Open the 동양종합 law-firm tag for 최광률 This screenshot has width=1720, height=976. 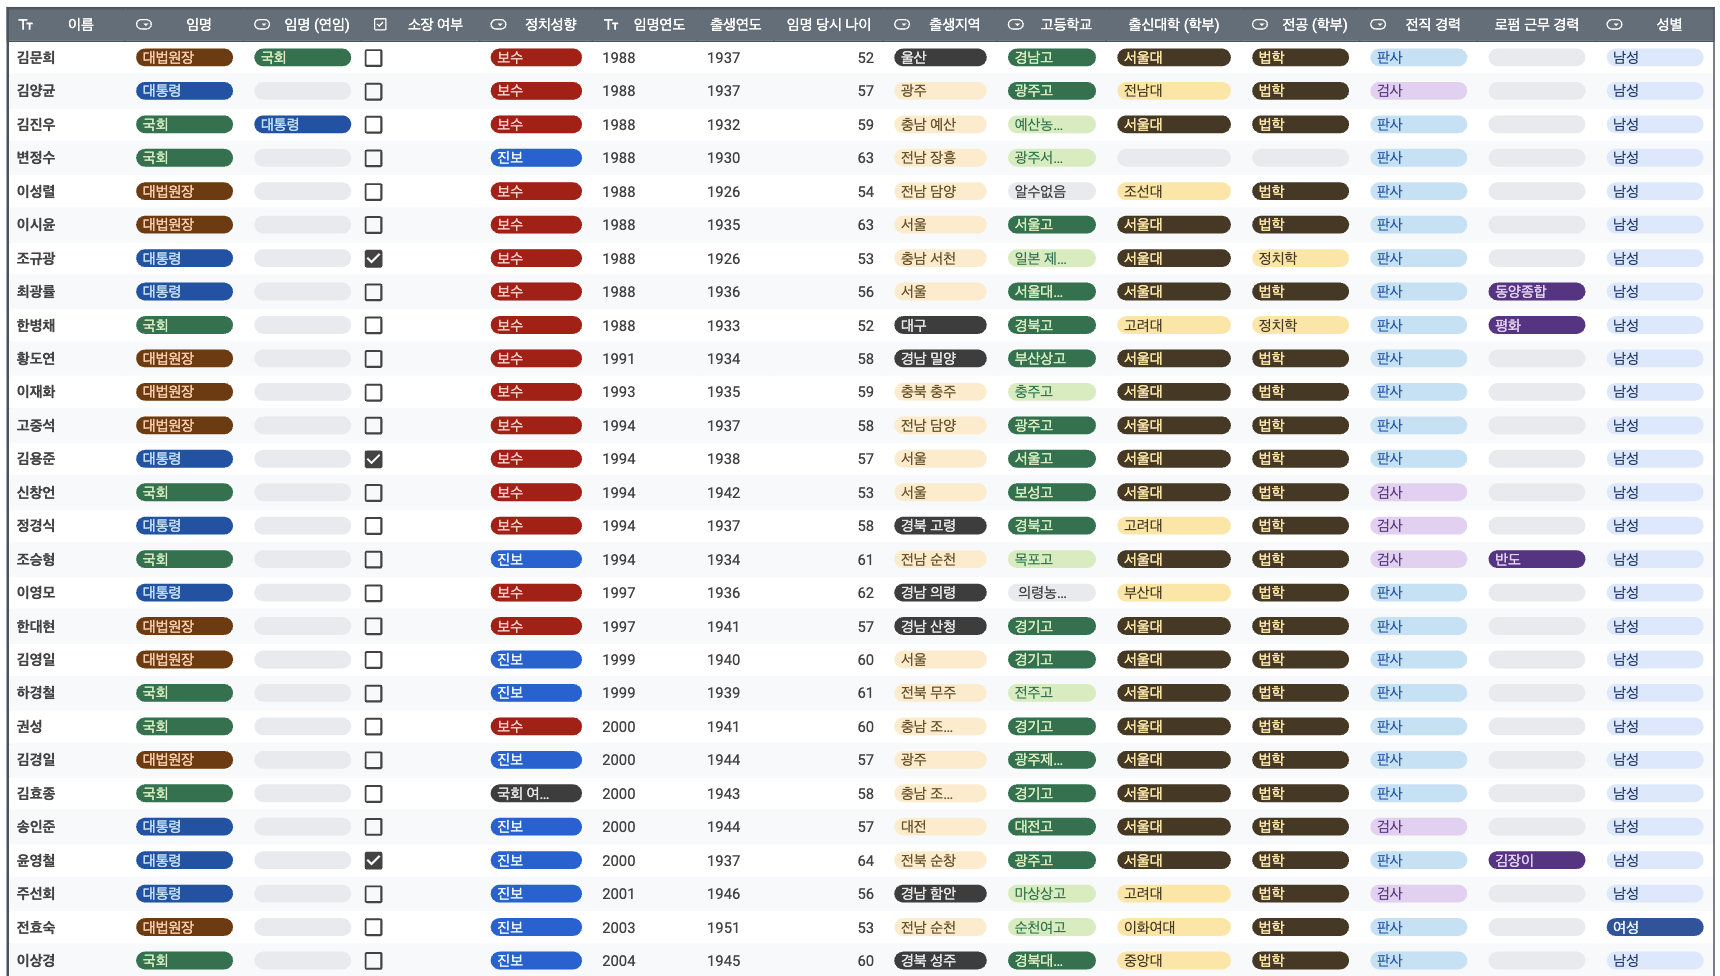[1536, 292]
